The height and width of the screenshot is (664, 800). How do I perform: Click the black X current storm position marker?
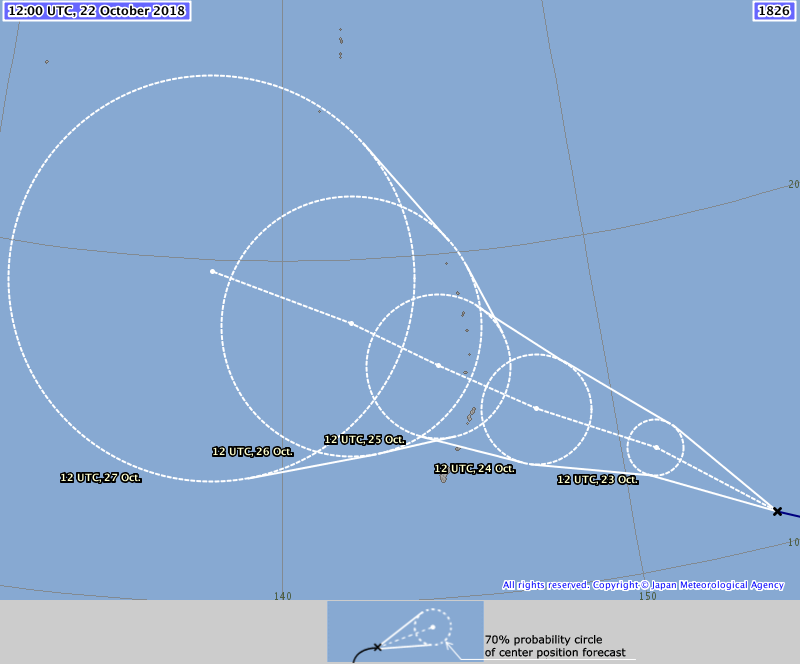777,511
